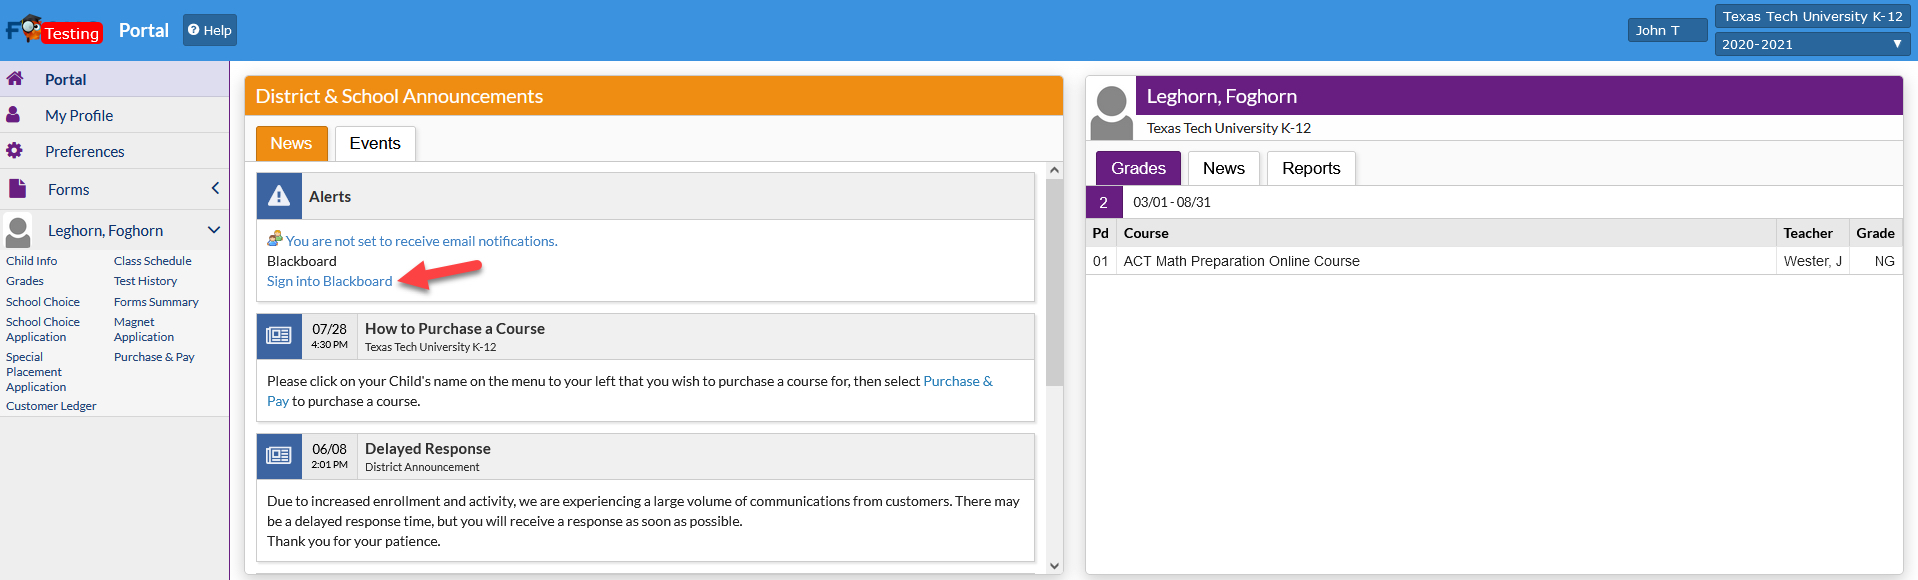Open the Child Info link

tap(32, 261)
